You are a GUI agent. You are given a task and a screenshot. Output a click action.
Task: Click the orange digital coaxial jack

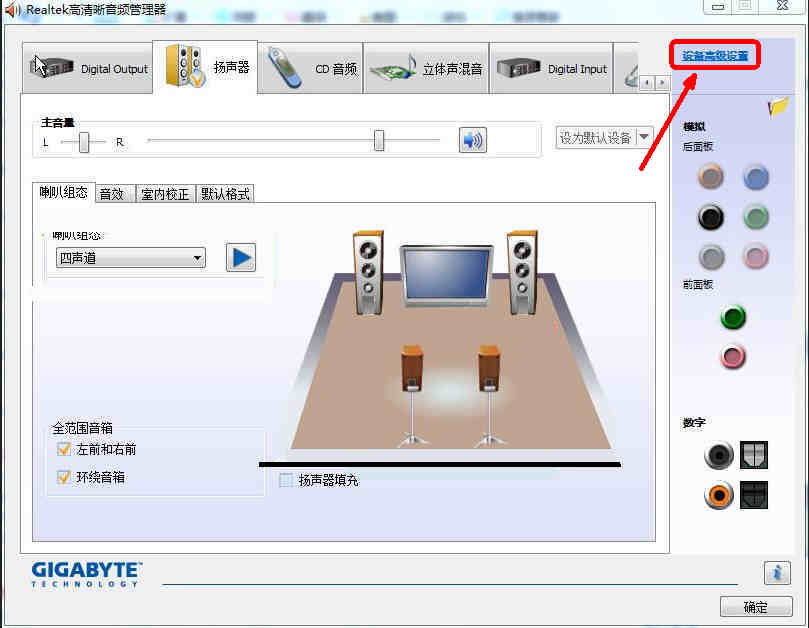tap(719, 495)
